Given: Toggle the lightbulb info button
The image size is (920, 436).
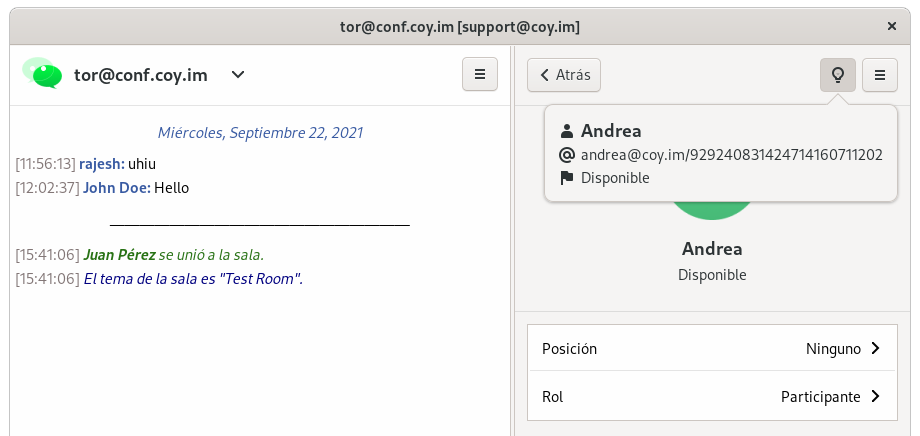Looking at the screenshot, I should point(838,74).
